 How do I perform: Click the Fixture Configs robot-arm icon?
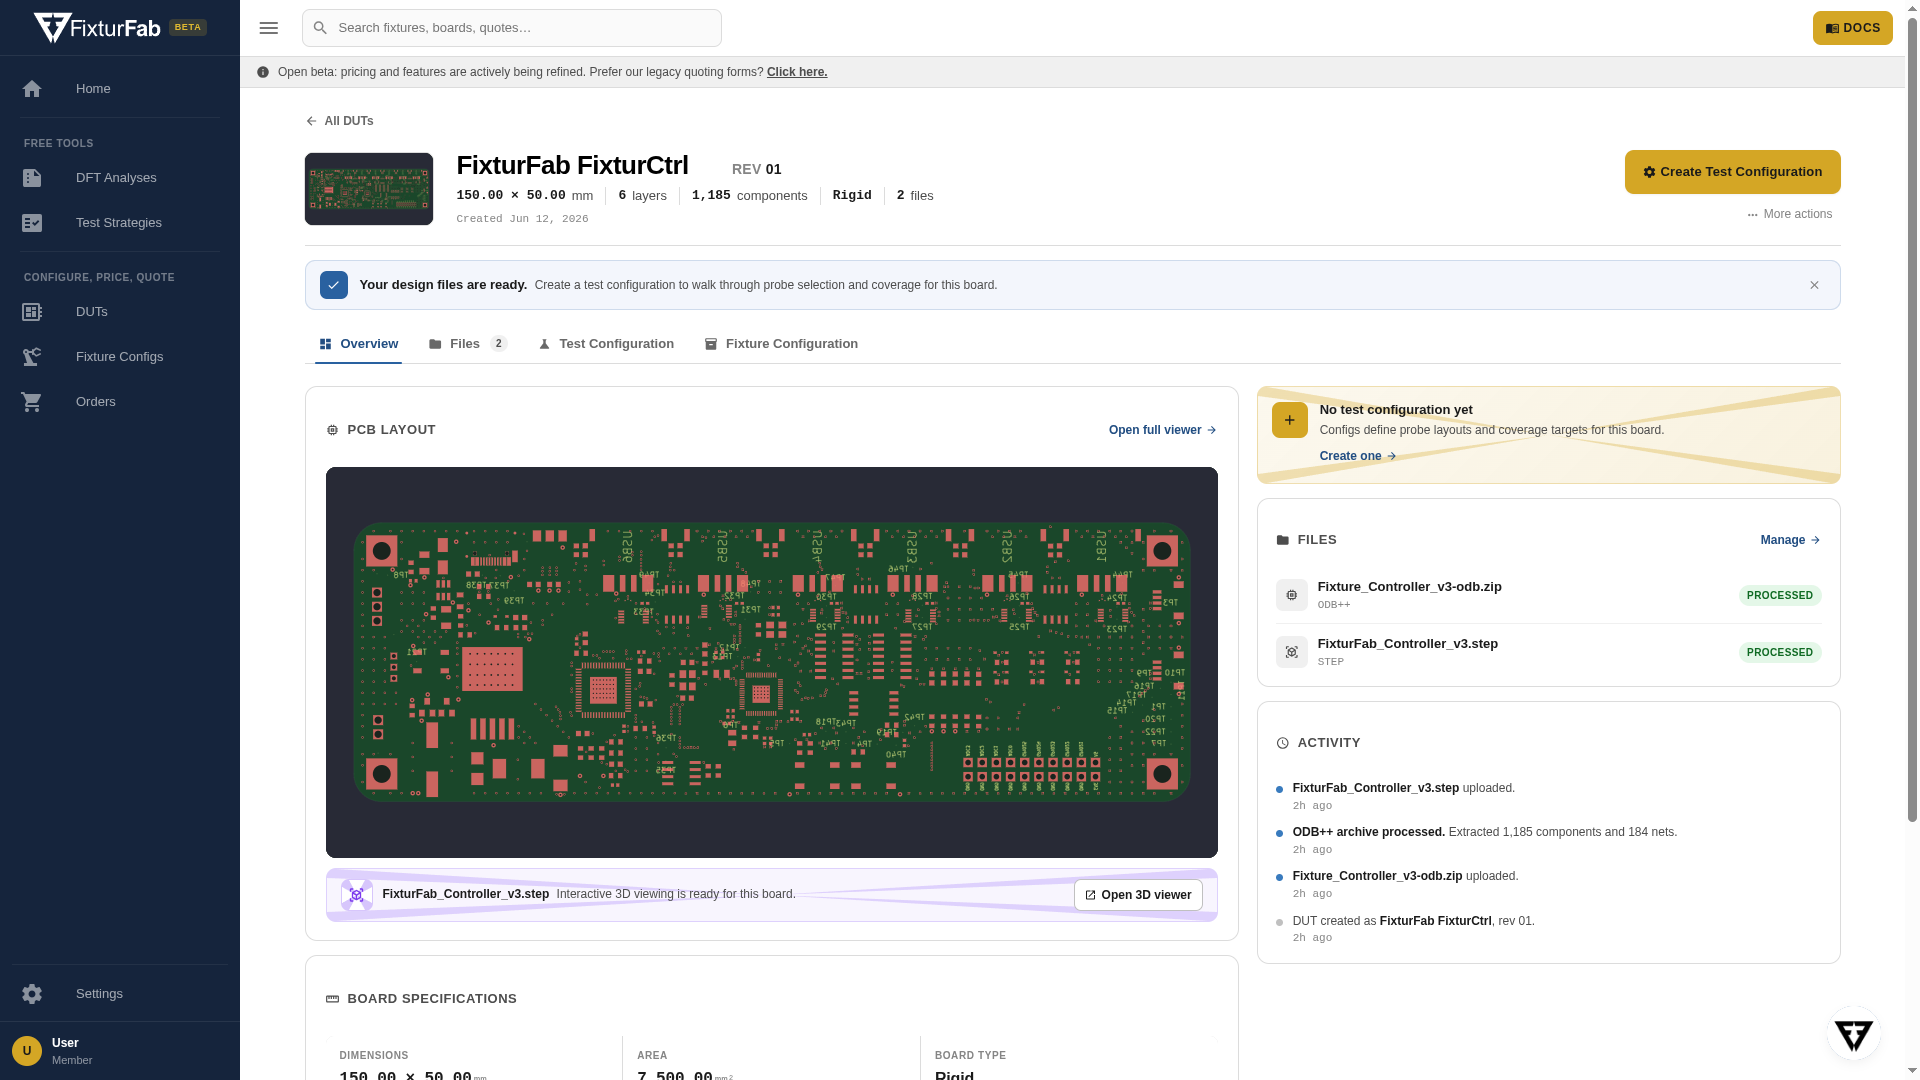[x=32, y=357]
